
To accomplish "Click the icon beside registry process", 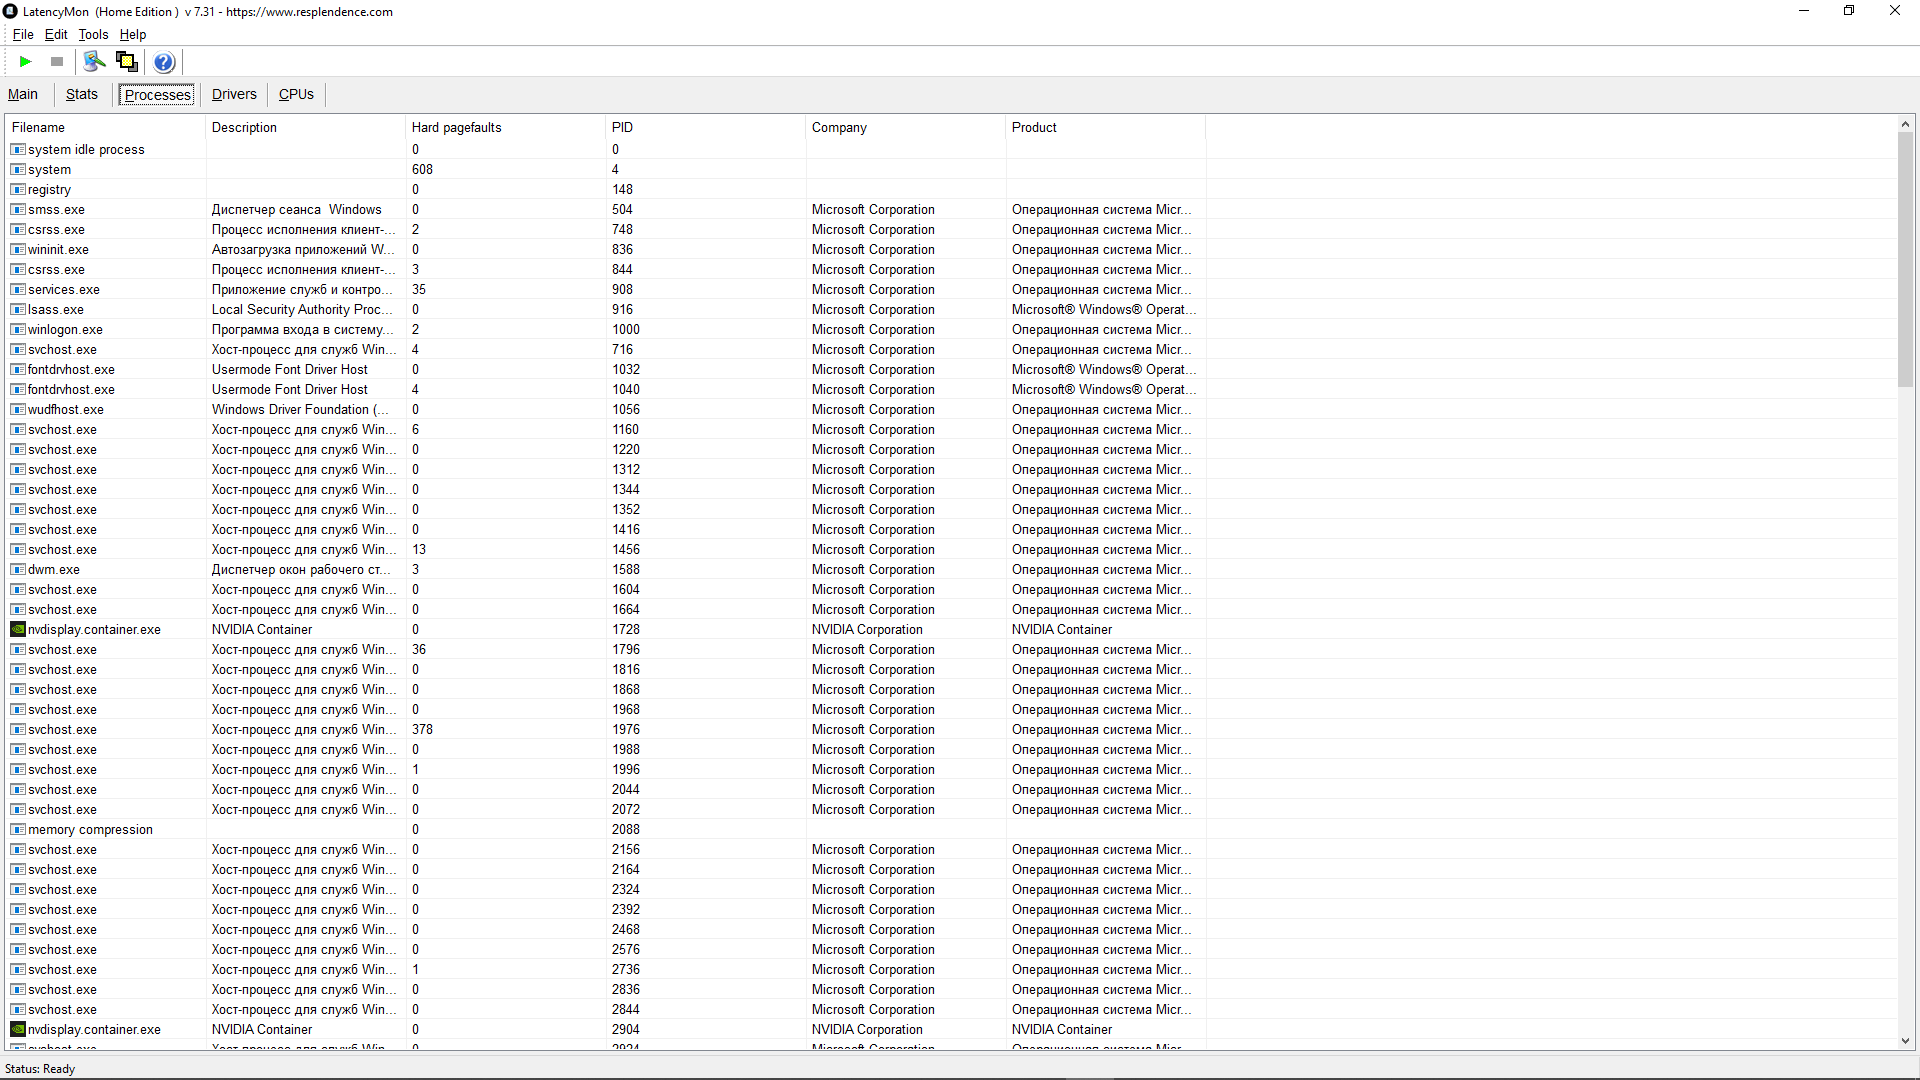I will tap(18, 189).
